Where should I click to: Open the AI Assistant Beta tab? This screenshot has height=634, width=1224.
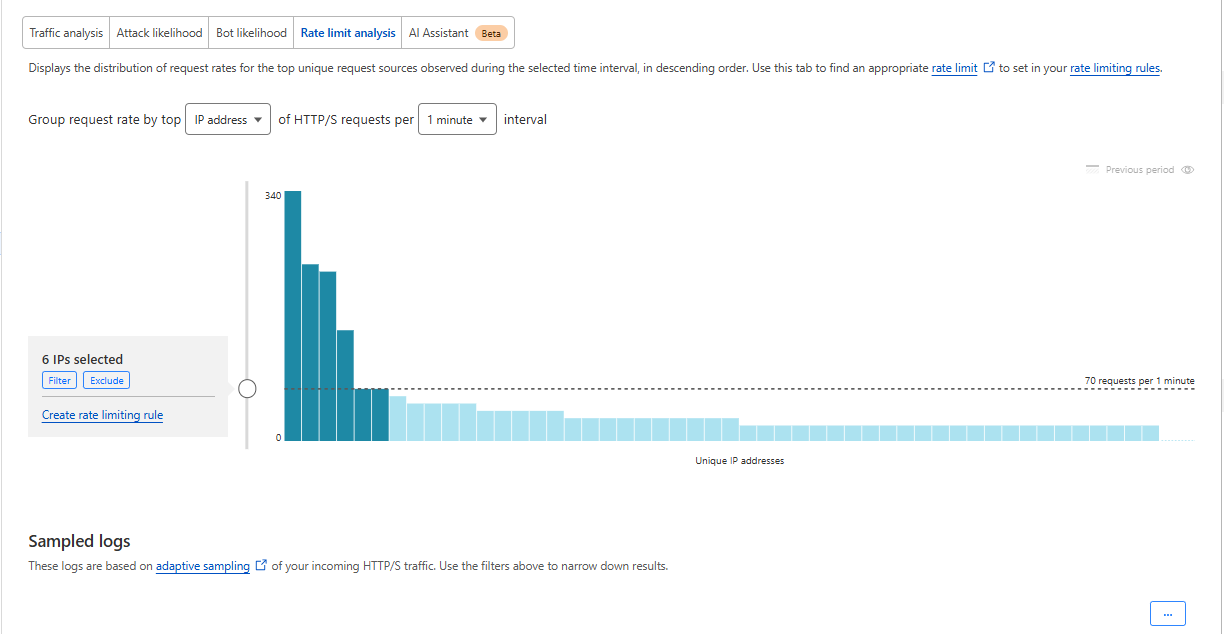click(x=457, y=33)
